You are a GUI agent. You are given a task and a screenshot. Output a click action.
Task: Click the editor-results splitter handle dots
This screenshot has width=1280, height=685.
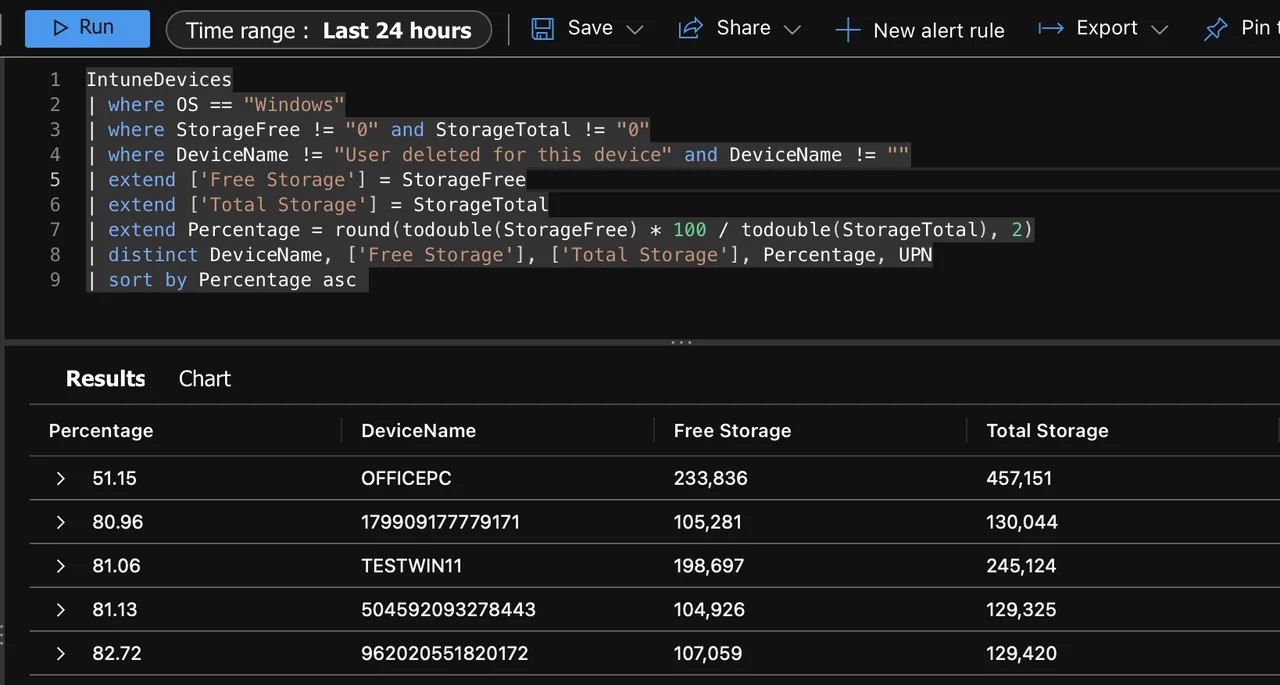(x=681, y=342)
